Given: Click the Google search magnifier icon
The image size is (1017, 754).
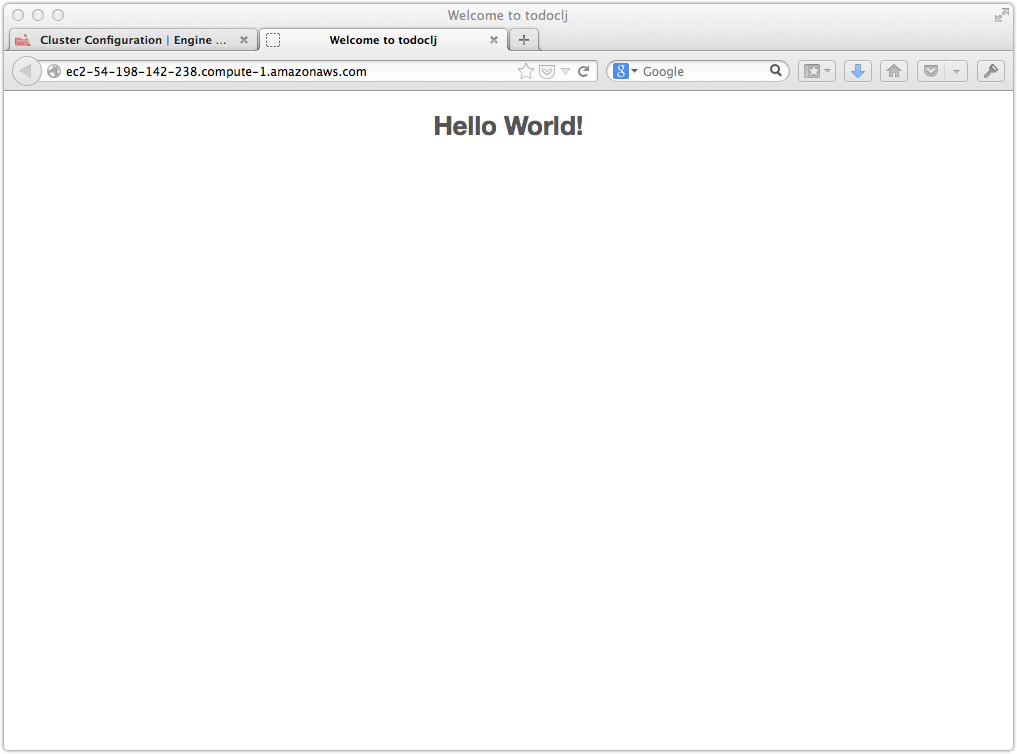Looking at the screenshot, I should (x=776, y=71).
